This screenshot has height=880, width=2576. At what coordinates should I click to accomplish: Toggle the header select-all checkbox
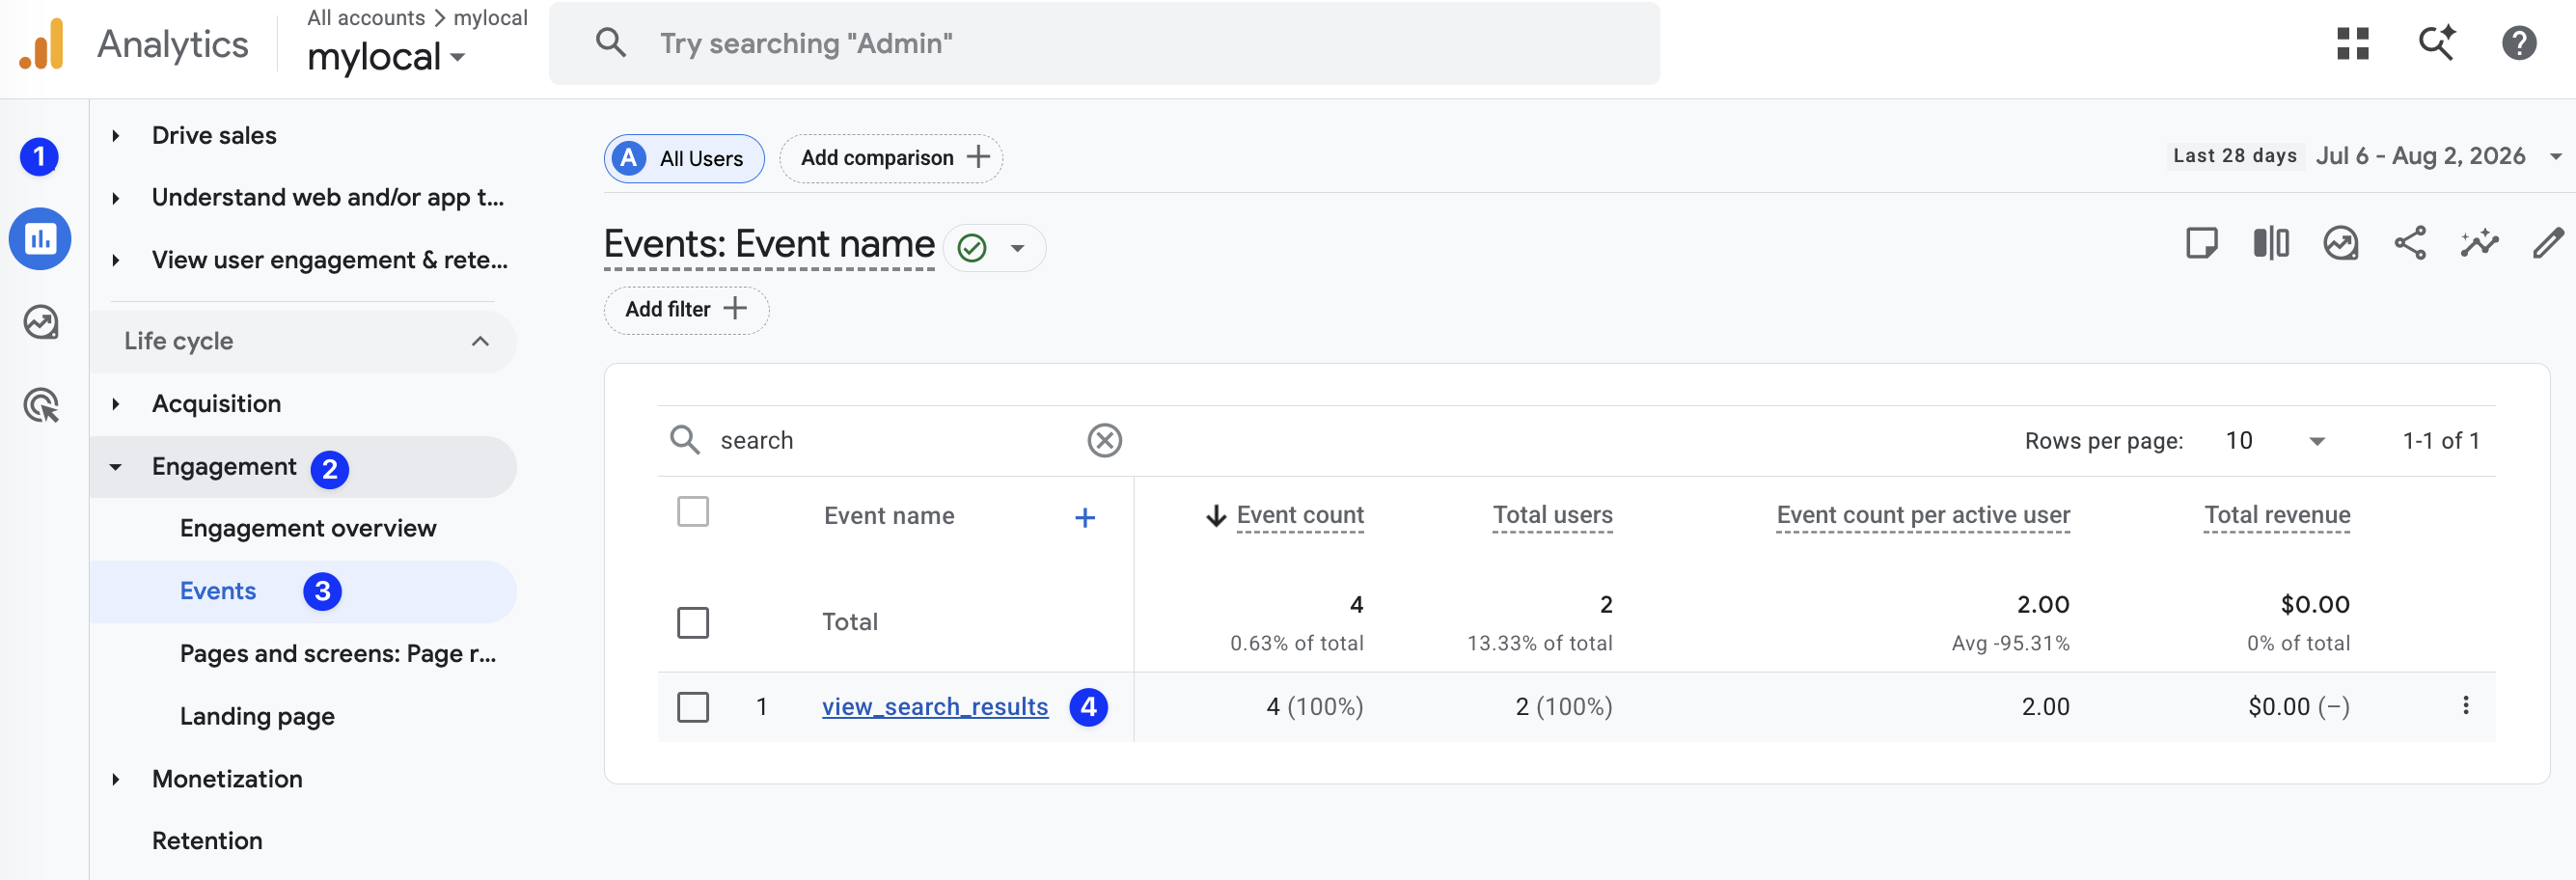click(692, 512)
